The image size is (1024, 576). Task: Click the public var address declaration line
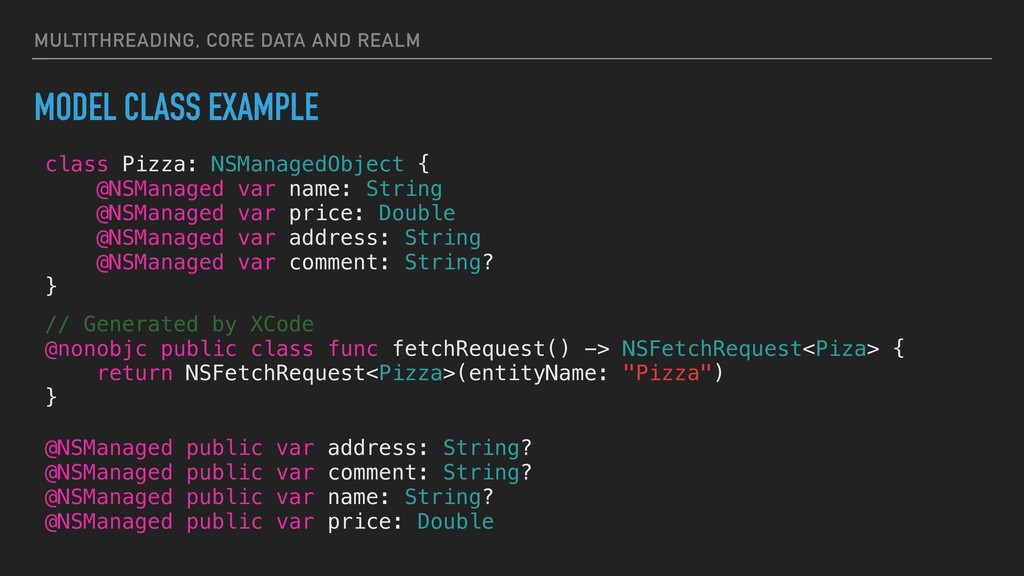288,447
